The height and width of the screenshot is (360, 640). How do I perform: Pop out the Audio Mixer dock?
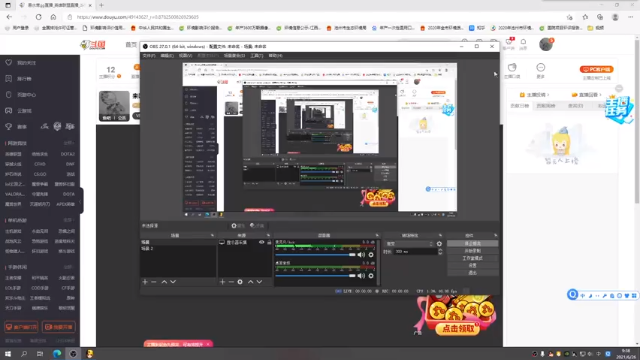click(377, 236)
